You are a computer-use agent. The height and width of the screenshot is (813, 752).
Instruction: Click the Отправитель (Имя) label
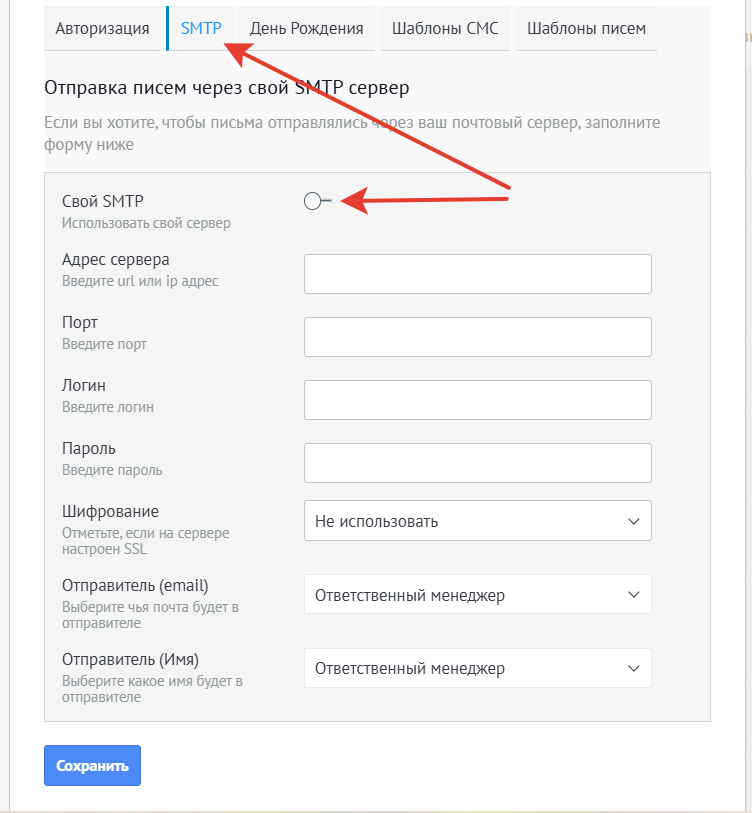(130, 660)
